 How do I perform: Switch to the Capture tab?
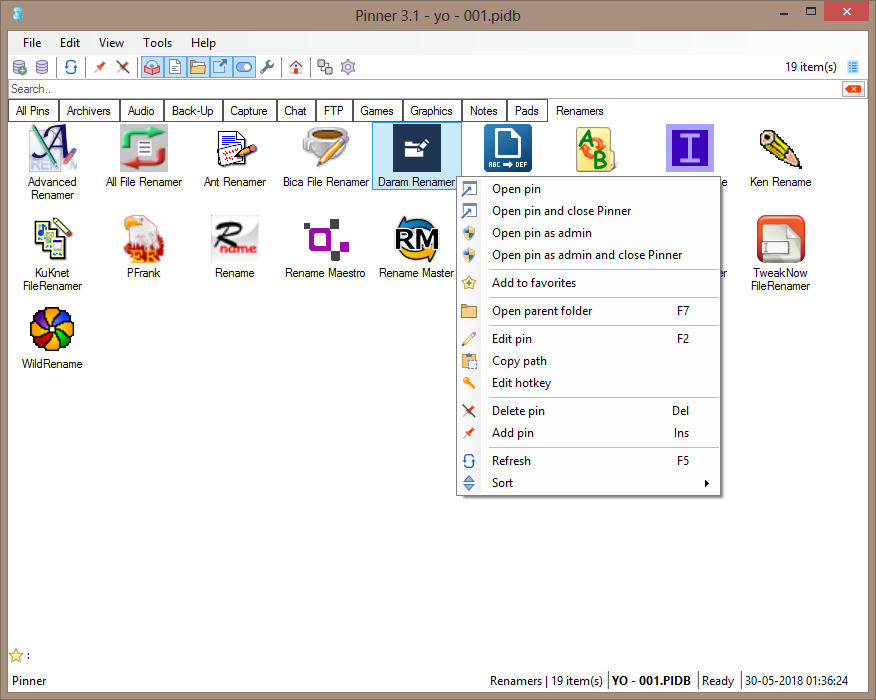click(x=249, y=111)
